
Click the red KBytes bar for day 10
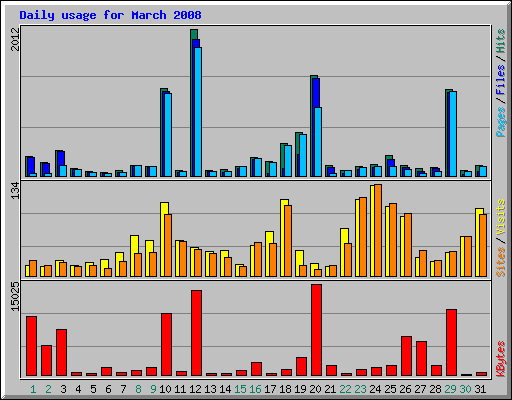167,345
